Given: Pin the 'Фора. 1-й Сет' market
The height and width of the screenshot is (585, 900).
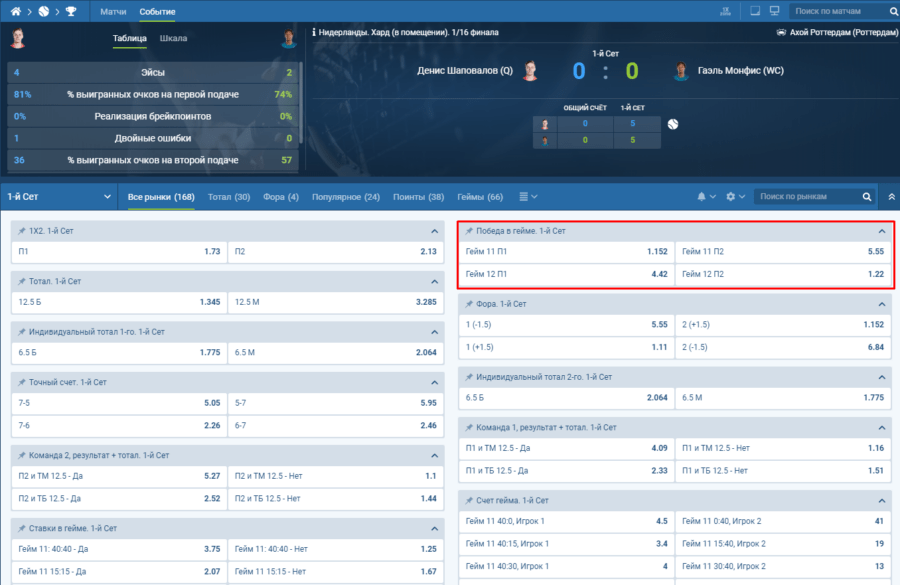Looking at the screenshot, I should pyautogui.click(x=469, y=303).
